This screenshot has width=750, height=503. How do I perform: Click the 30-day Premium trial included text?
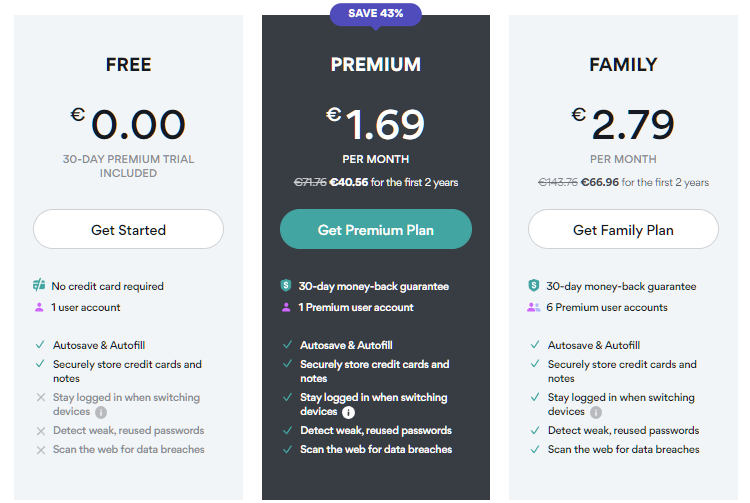[128, 166]
